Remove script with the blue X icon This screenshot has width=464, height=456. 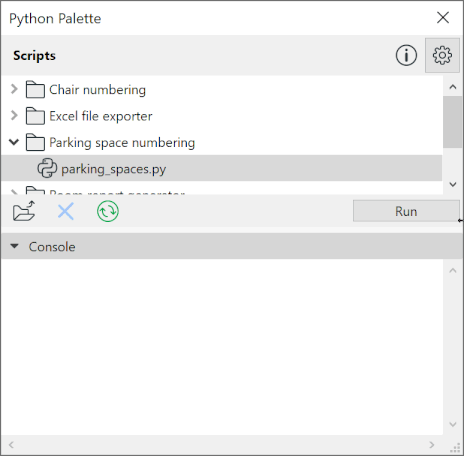(x=66, y=211)
